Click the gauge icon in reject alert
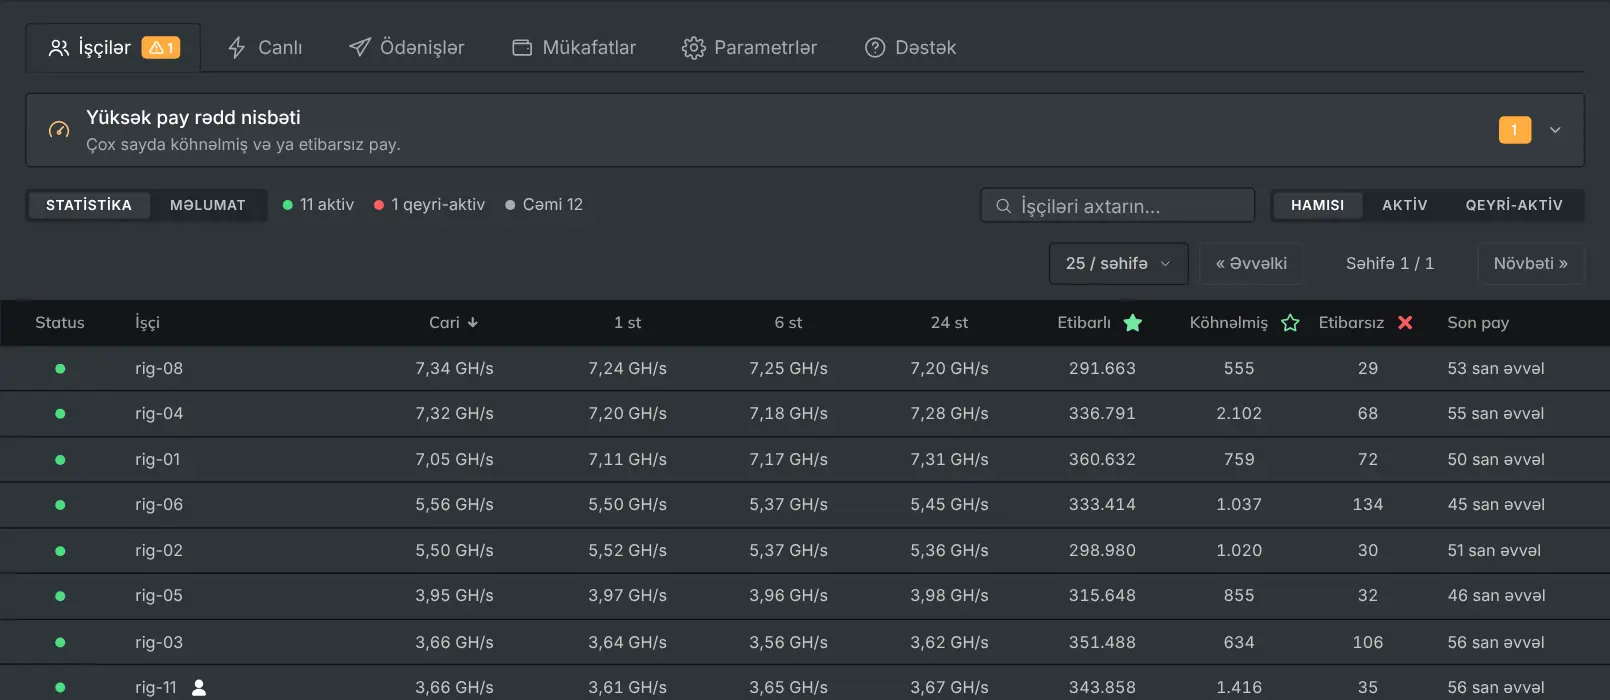Viewport: 1610px width, 700px height. coord(59,130)
